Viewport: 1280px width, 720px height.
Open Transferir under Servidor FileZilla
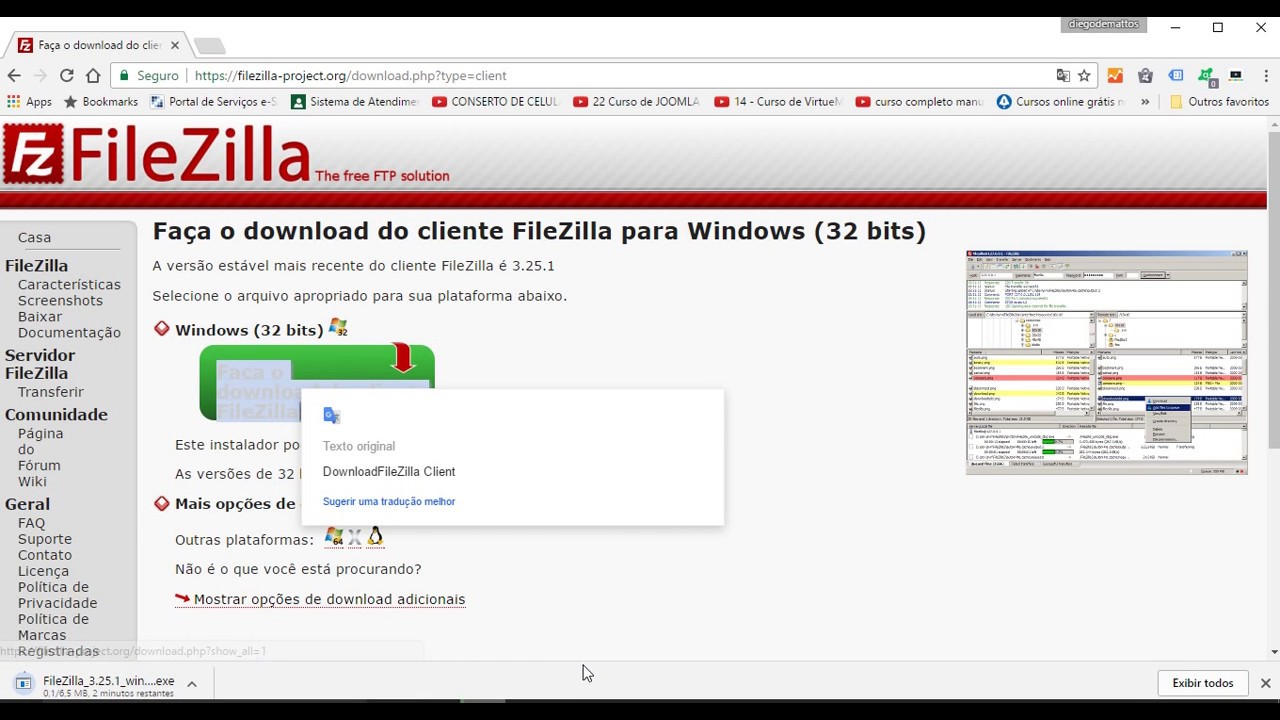51,392
